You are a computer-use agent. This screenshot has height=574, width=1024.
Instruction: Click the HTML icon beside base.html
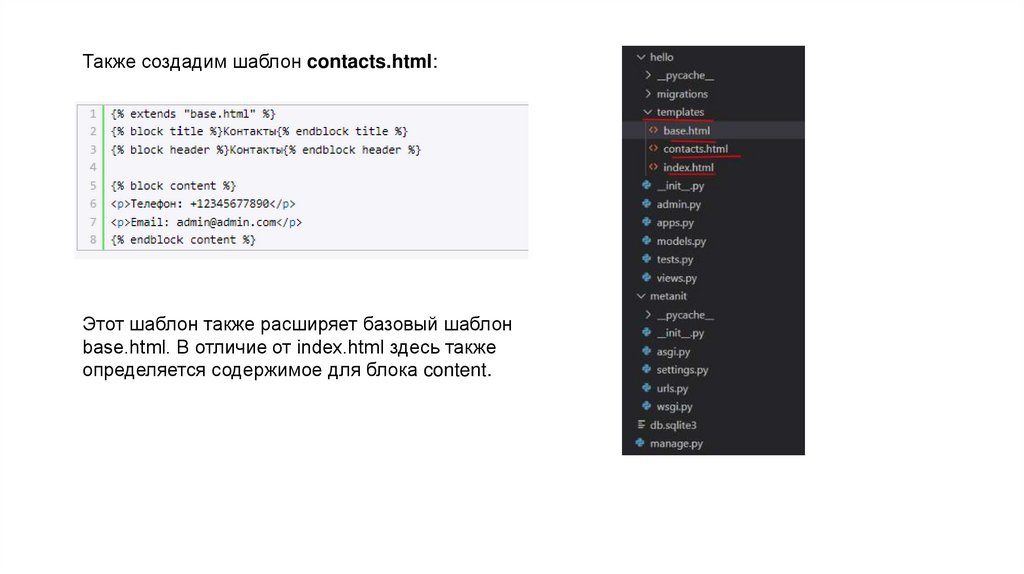pos(653,131)
